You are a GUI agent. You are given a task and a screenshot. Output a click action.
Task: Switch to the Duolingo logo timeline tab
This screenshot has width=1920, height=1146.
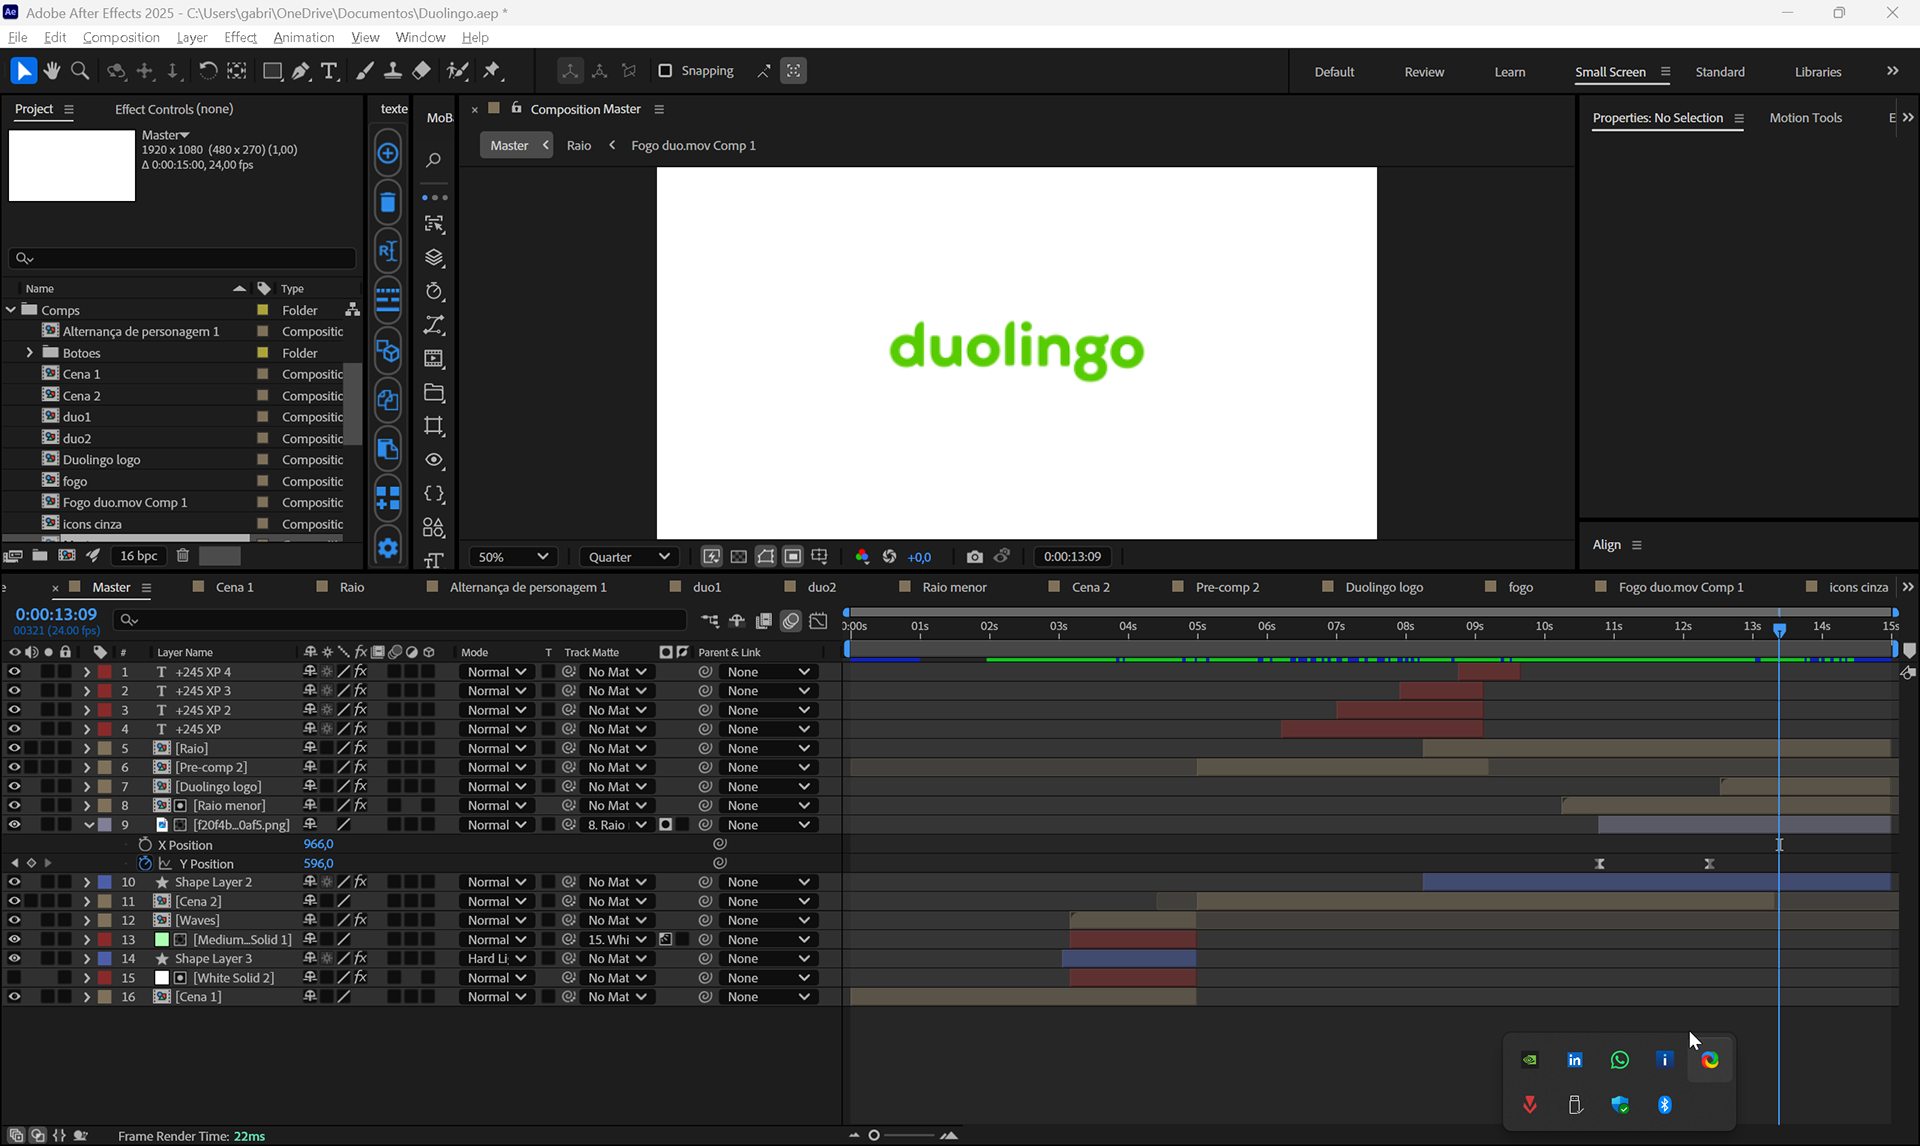(1383, 587)
